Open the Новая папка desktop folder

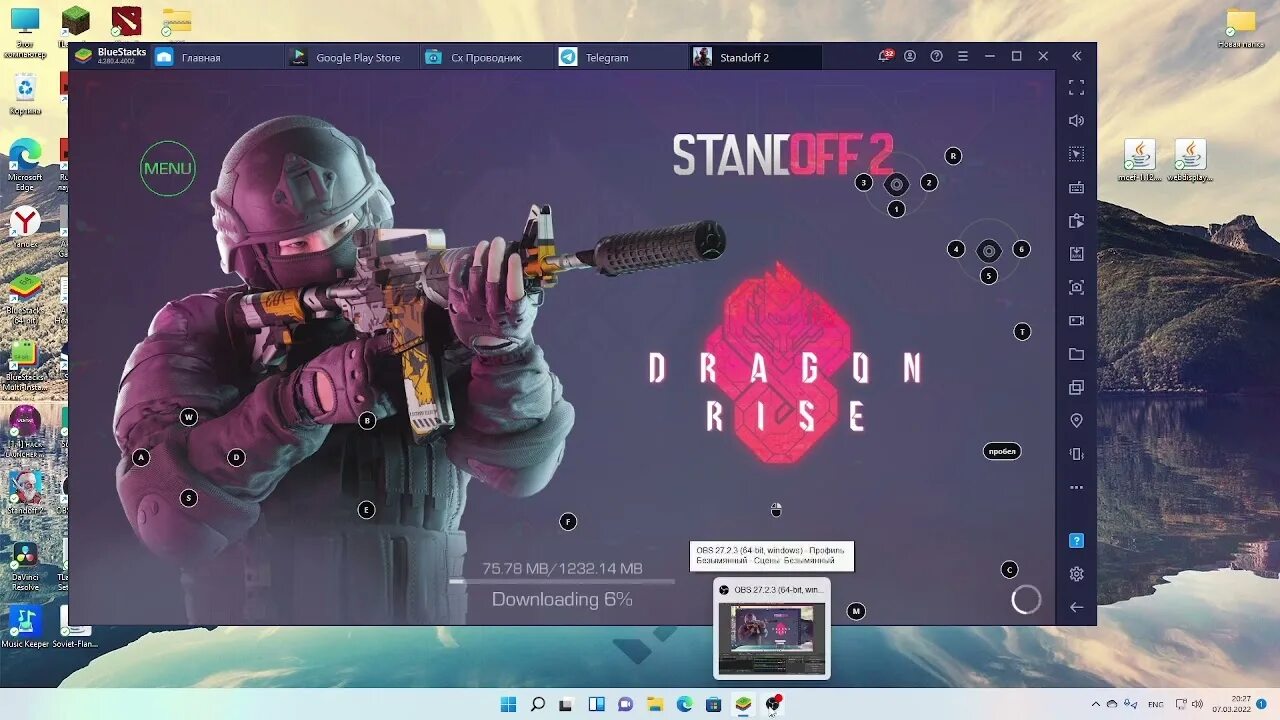pos(1241,28)
